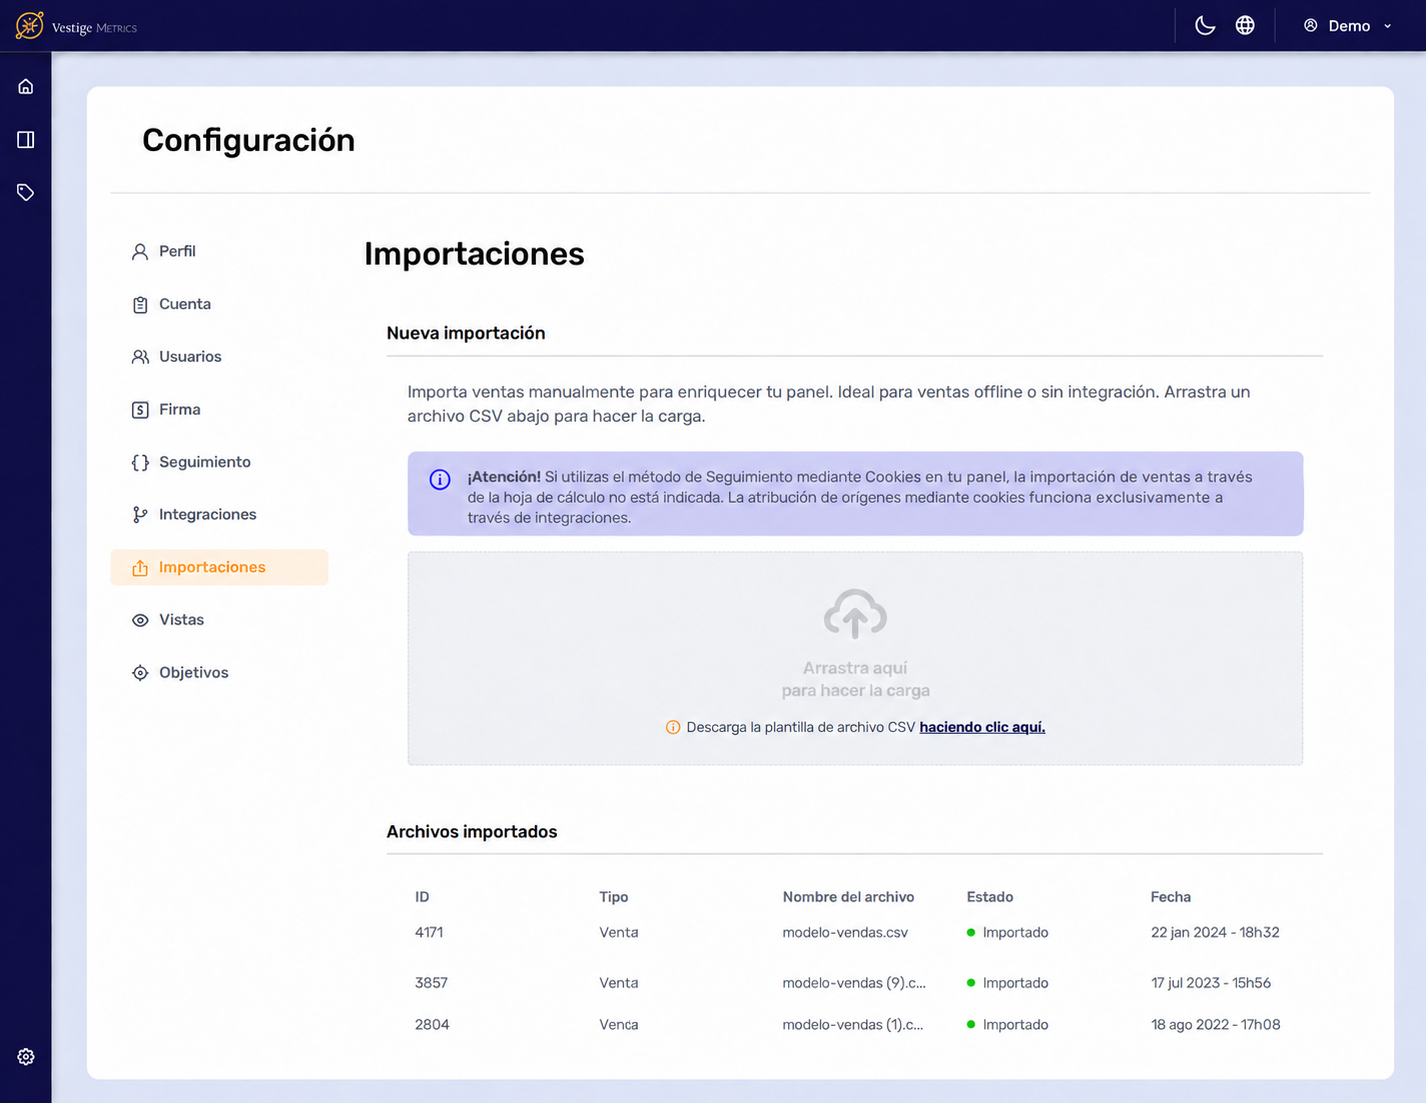This screenshot has height=1103, width=1426.
Task: Click date '18 ago 2022 - 17h08'
Action: (x=1215, y=1025)
